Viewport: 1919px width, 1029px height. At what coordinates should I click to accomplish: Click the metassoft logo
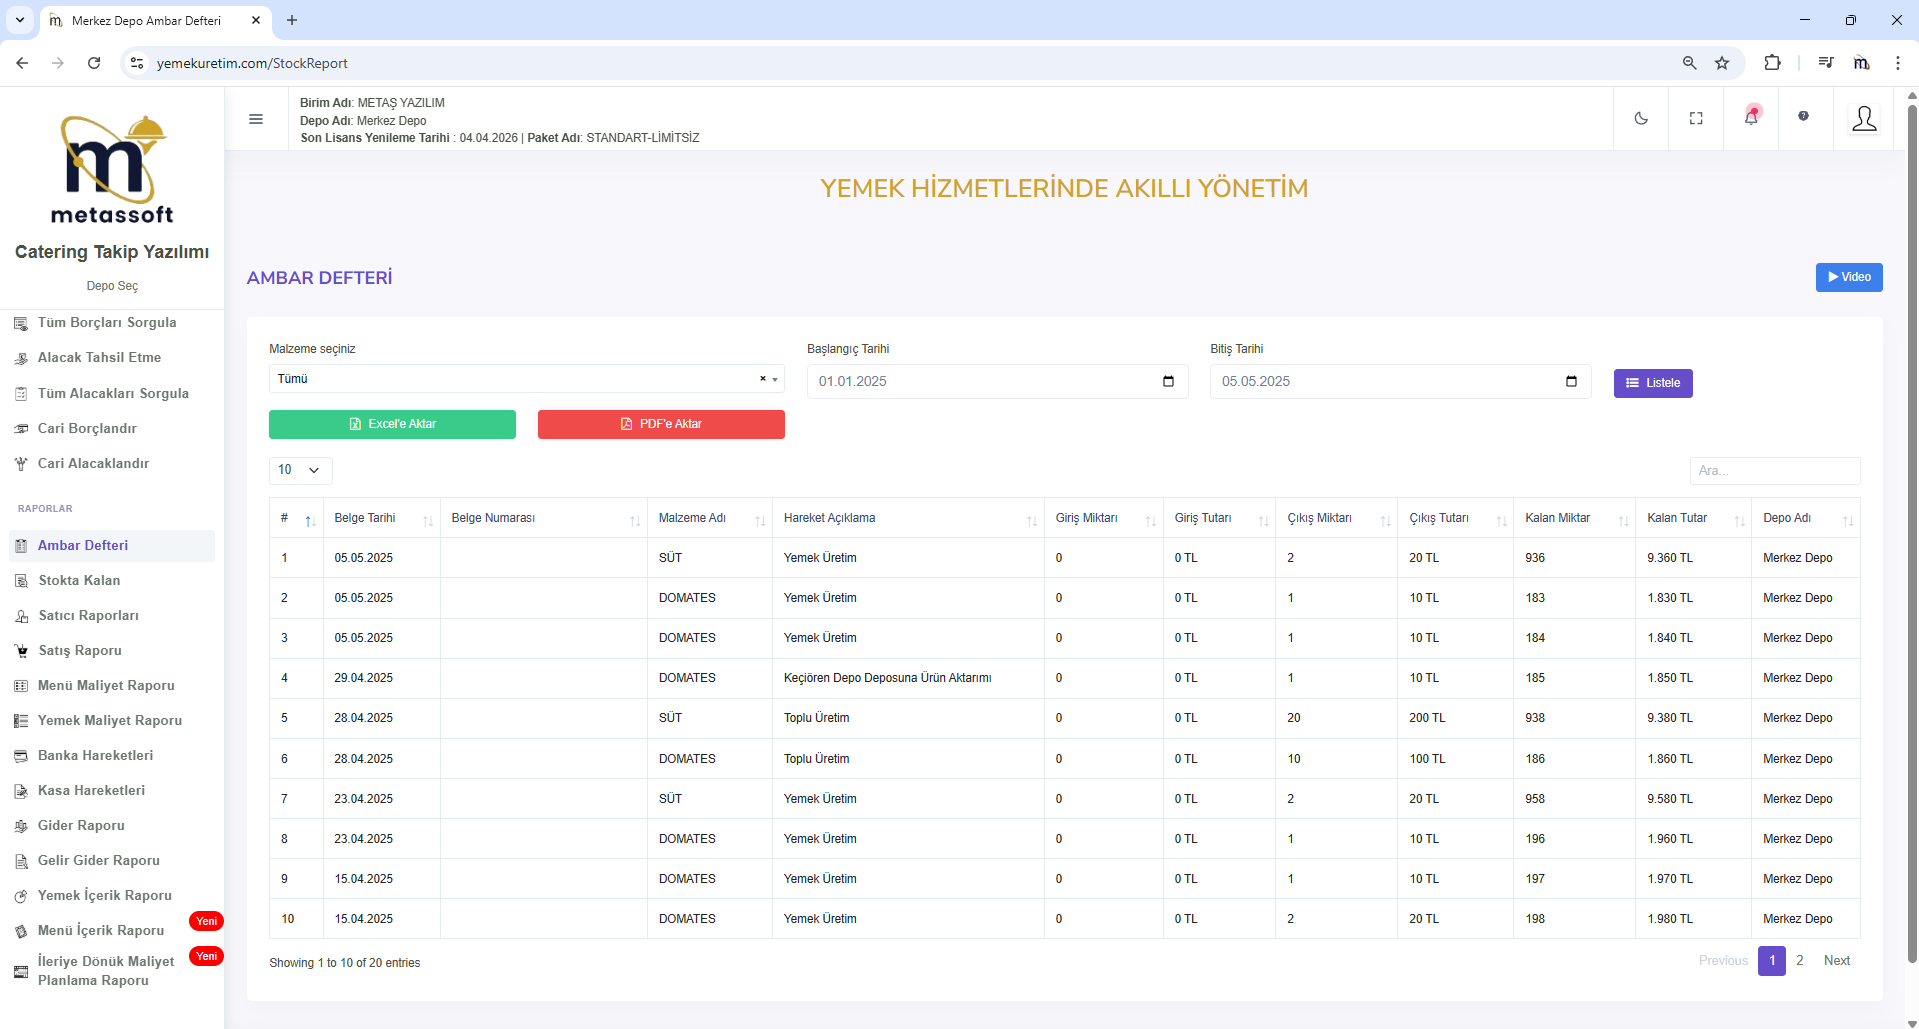pos(112,170)
